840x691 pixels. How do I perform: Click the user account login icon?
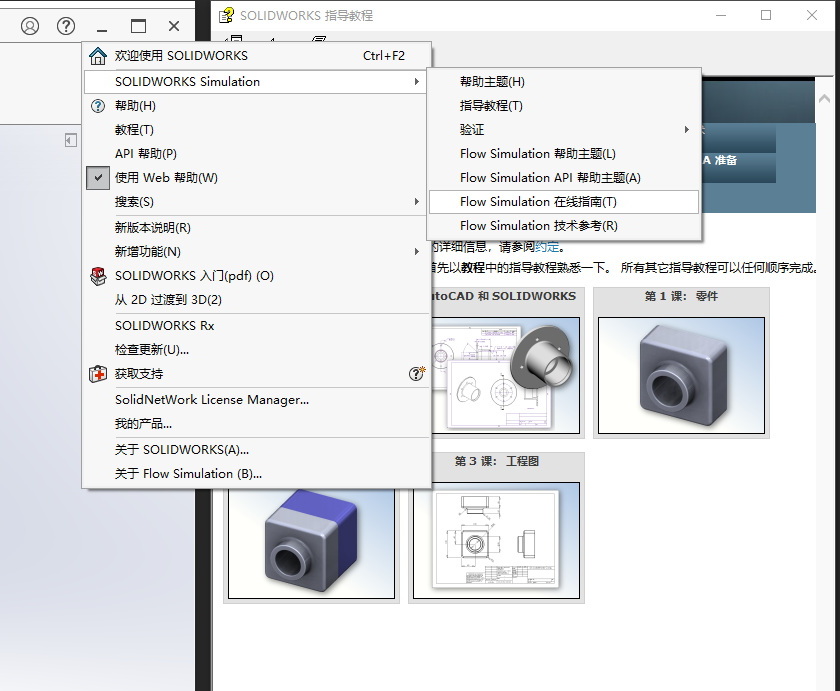(30, 26)
